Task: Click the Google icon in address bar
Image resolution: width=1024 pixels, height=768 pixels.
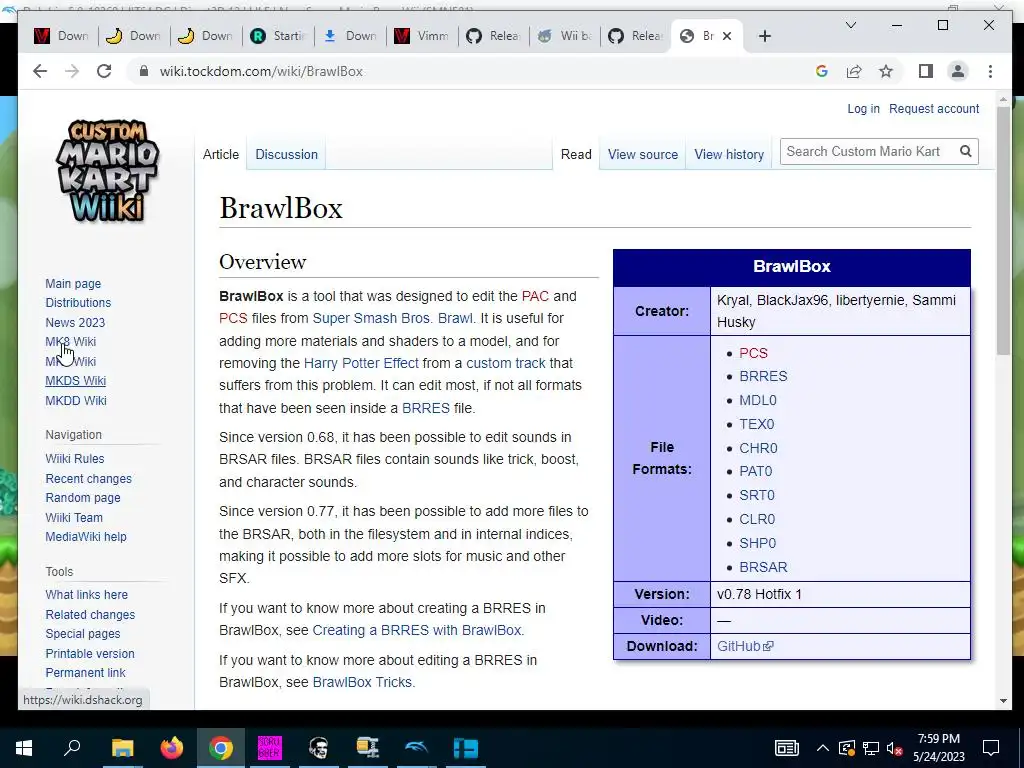Action: tap(822, 71)
